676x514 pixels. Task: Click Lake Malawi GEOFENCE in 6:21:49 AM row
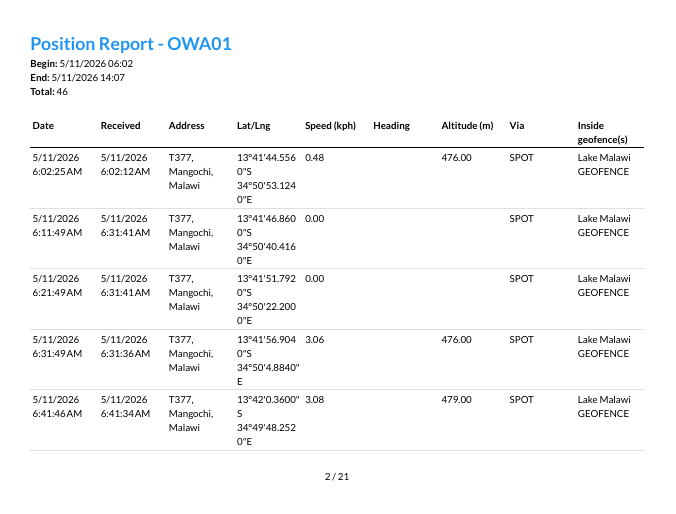[x=604, y=285]
